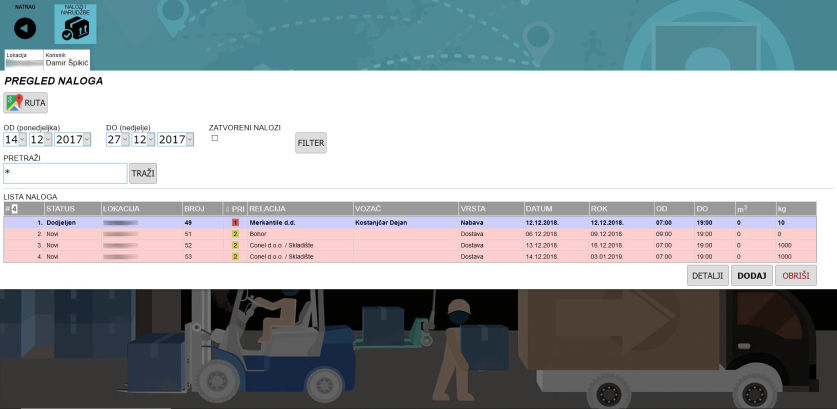Click the Natrag back arrow icon
This screenshot has width=837, height=409.
25,29
